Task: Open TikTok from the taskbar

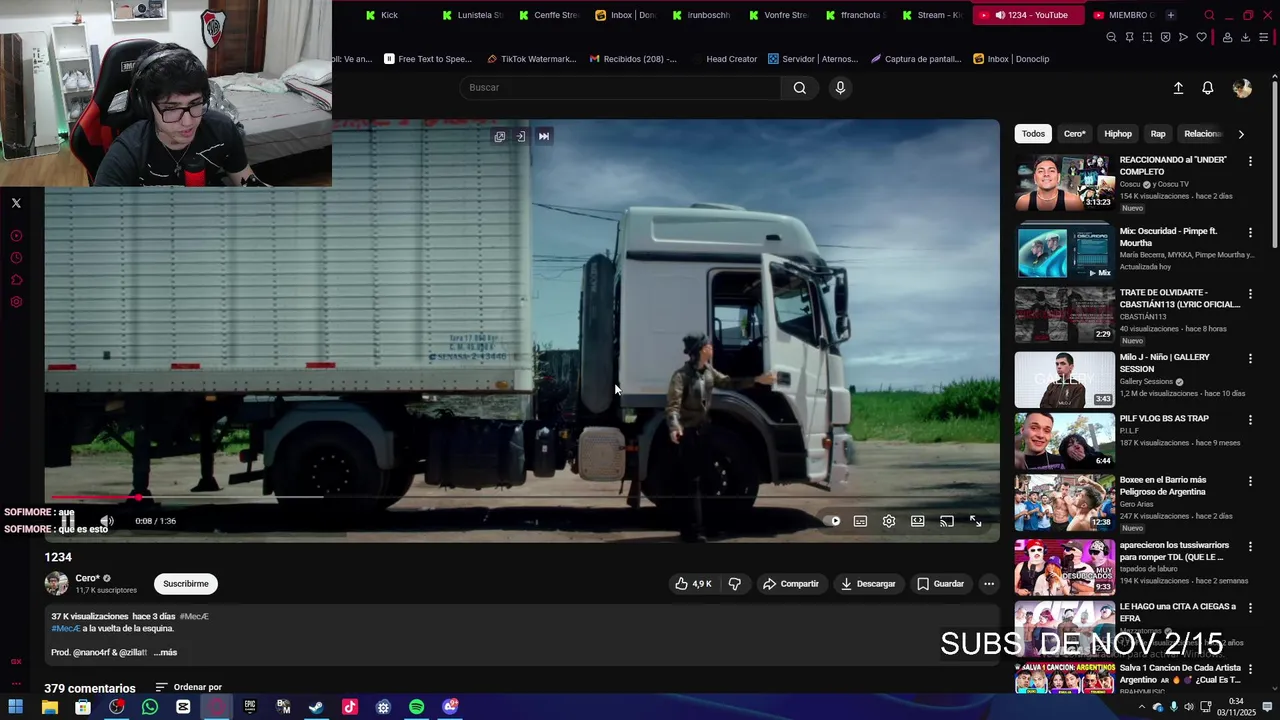Action: (350, 707)
